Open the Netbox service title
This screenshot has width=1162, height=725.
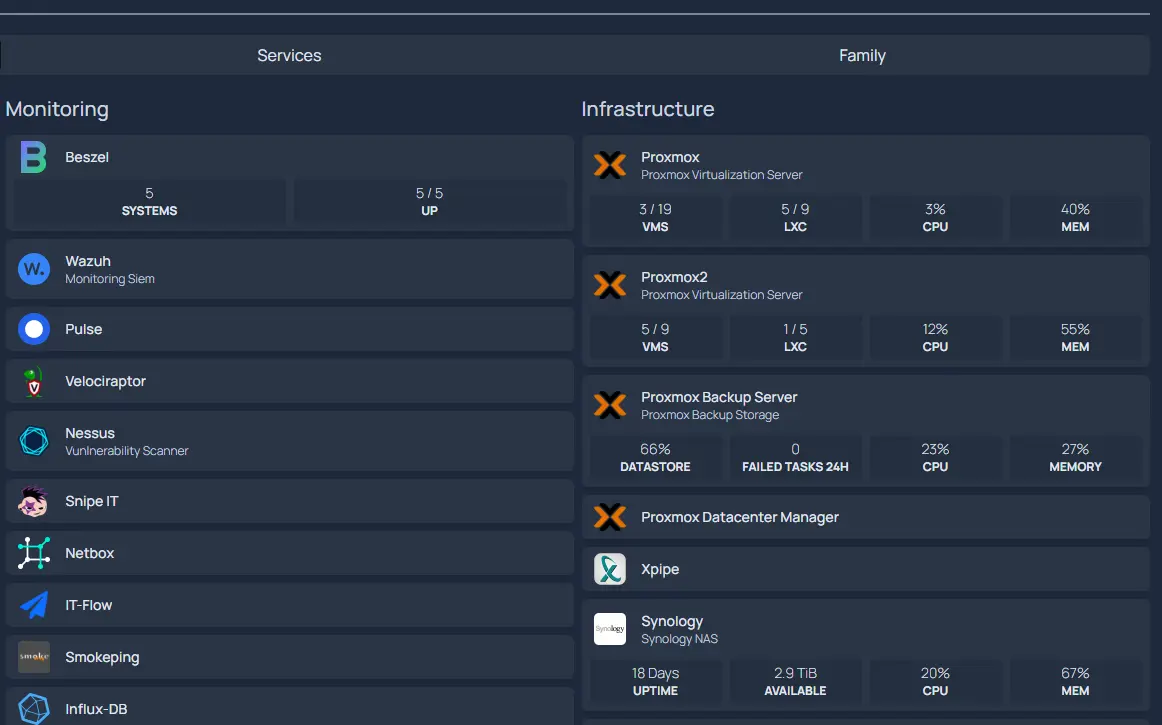click(x=90, y=553)
